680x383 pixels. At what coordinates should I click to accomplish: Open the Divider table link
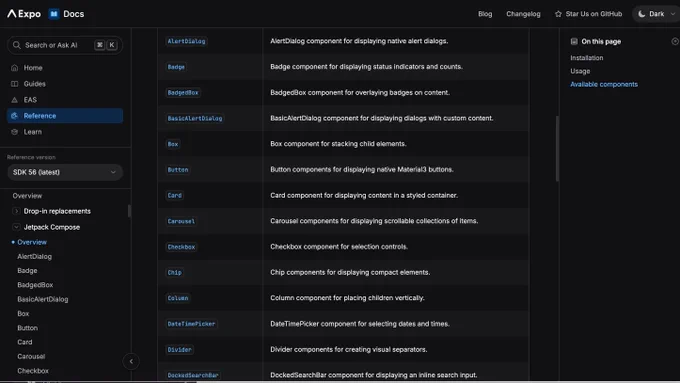(x=179, y=350)
